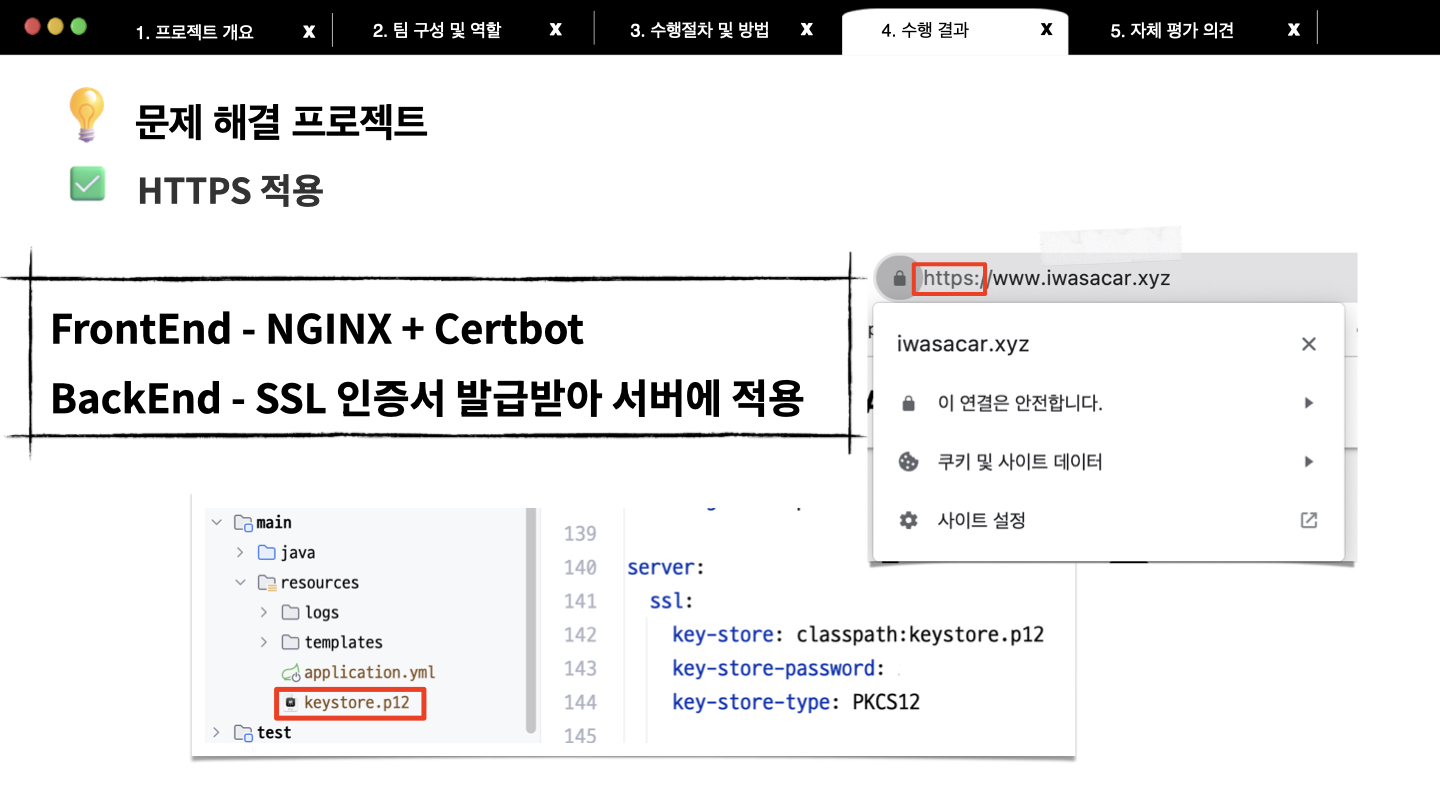Click the padlock icon in address bar
The width and height of the screenshot is (1440, 810).
click(x=898, y=278)
